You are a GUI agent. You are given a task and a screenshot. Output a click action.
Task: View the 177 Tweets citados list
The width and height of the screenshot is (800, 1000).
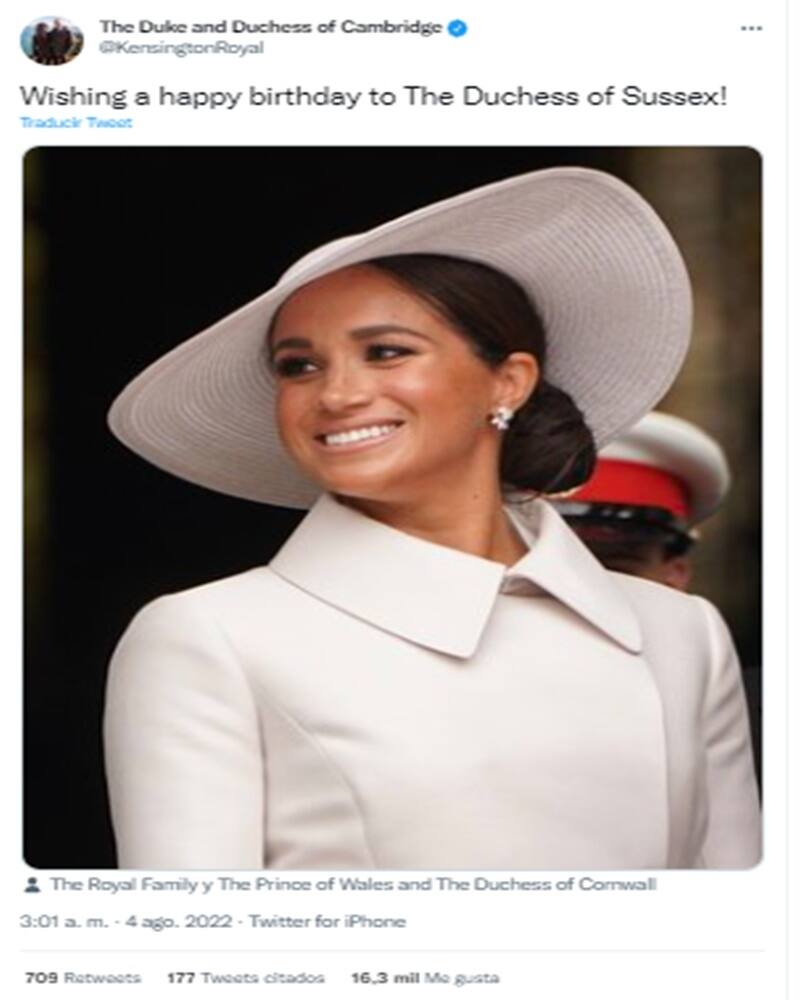246,978
